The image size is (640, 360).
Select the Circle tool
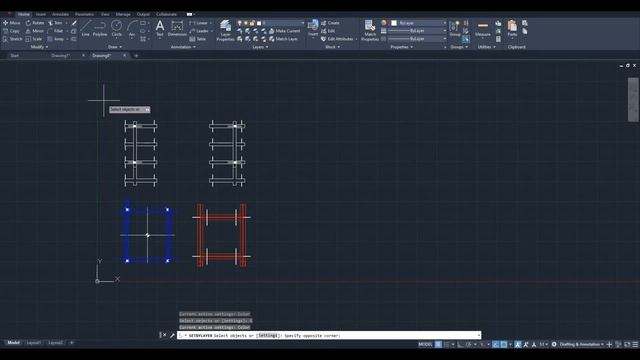(x=117, y=29)
